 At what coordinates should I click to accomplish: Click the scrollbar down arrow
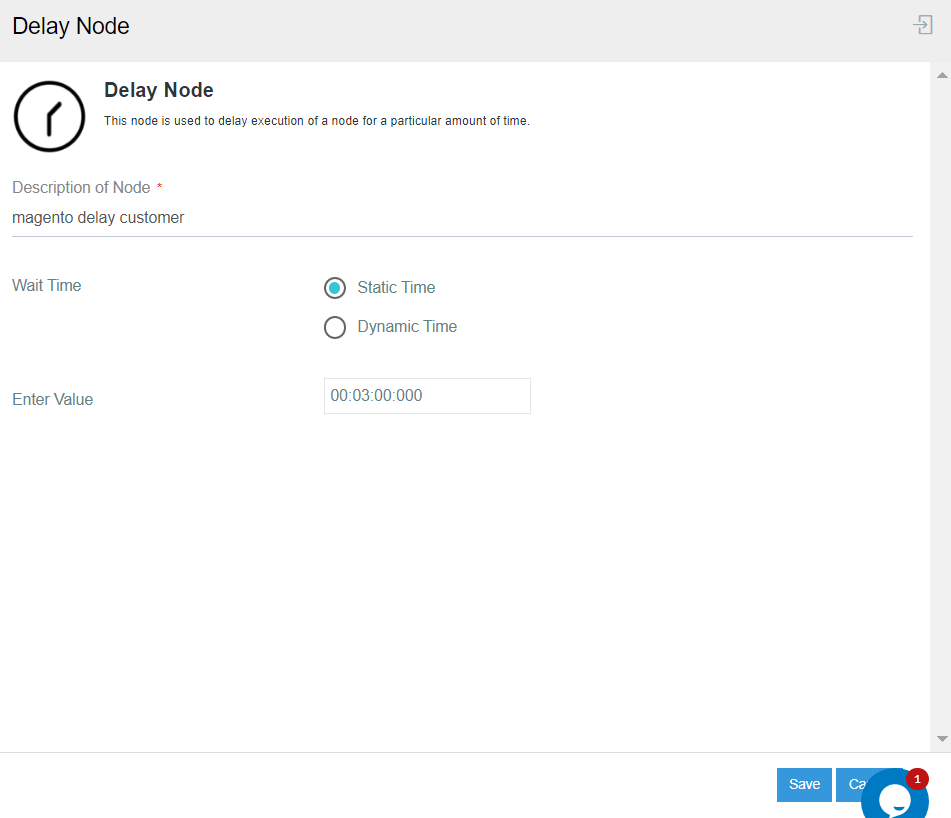[x=941, y=739]
